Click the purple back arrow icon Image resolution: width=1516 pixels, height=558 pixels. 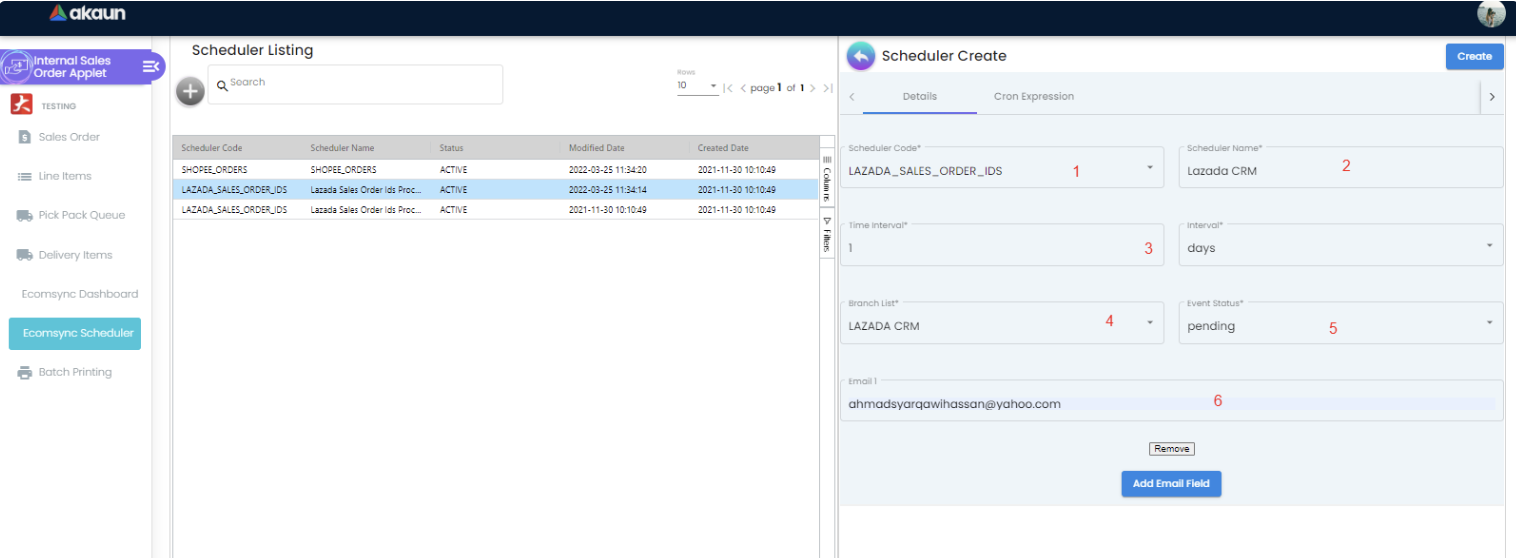click(860, 56)
